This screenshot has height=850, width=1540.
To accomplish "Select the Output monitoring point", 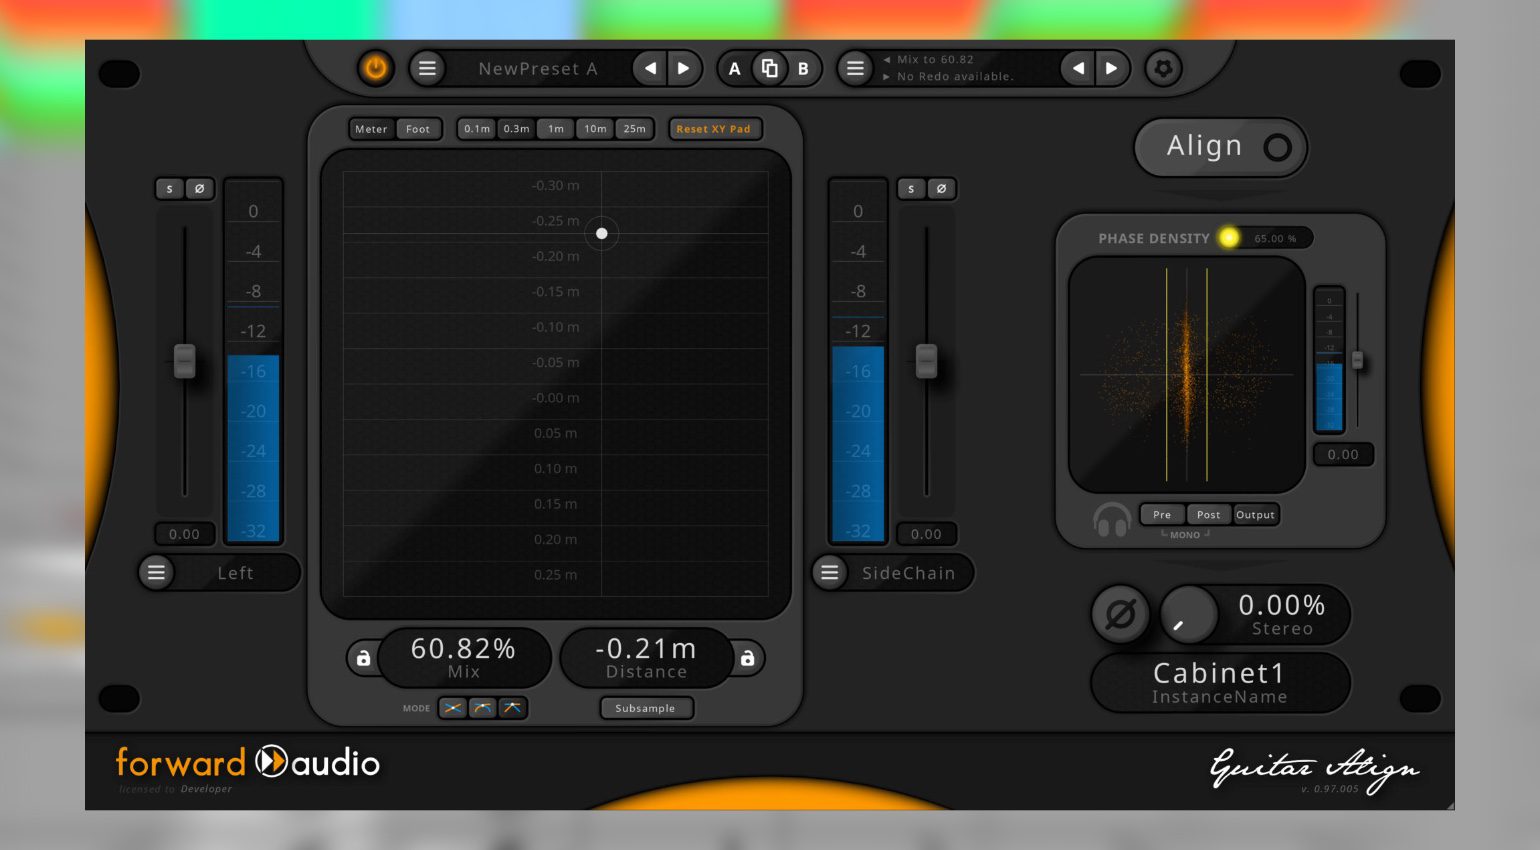I will tap(1255, 515).
